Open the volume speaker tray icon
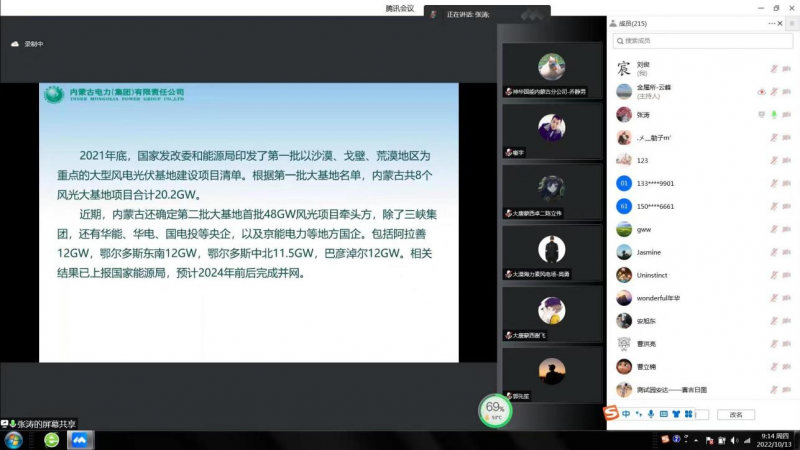Viewport: 800px width, 450px height. pos(734,440)
